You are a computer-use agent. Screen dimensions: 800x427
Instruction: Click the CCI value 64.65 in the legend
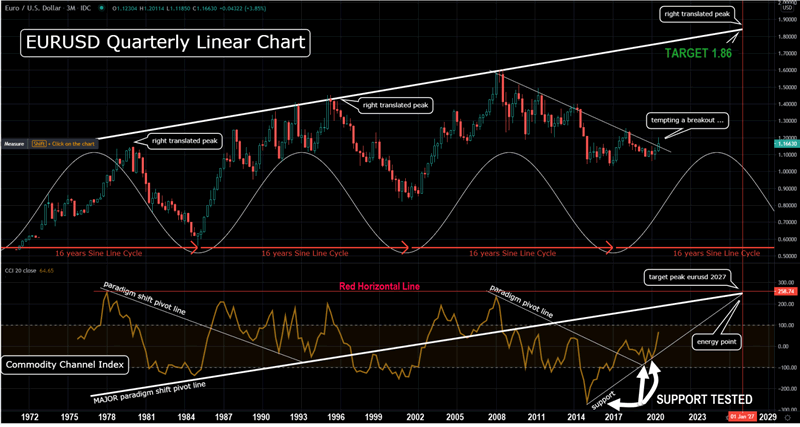pyautogui.click(x=47, y=271)
